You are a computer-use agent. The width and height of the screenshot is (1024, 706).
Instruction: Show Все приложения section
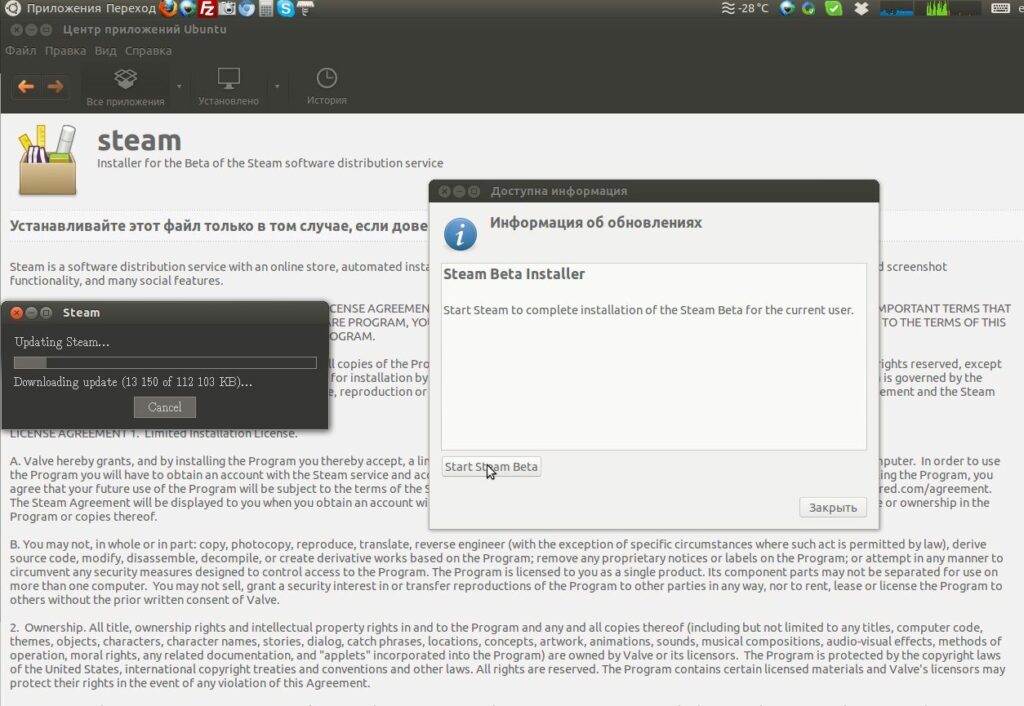[x=125, y=87]
